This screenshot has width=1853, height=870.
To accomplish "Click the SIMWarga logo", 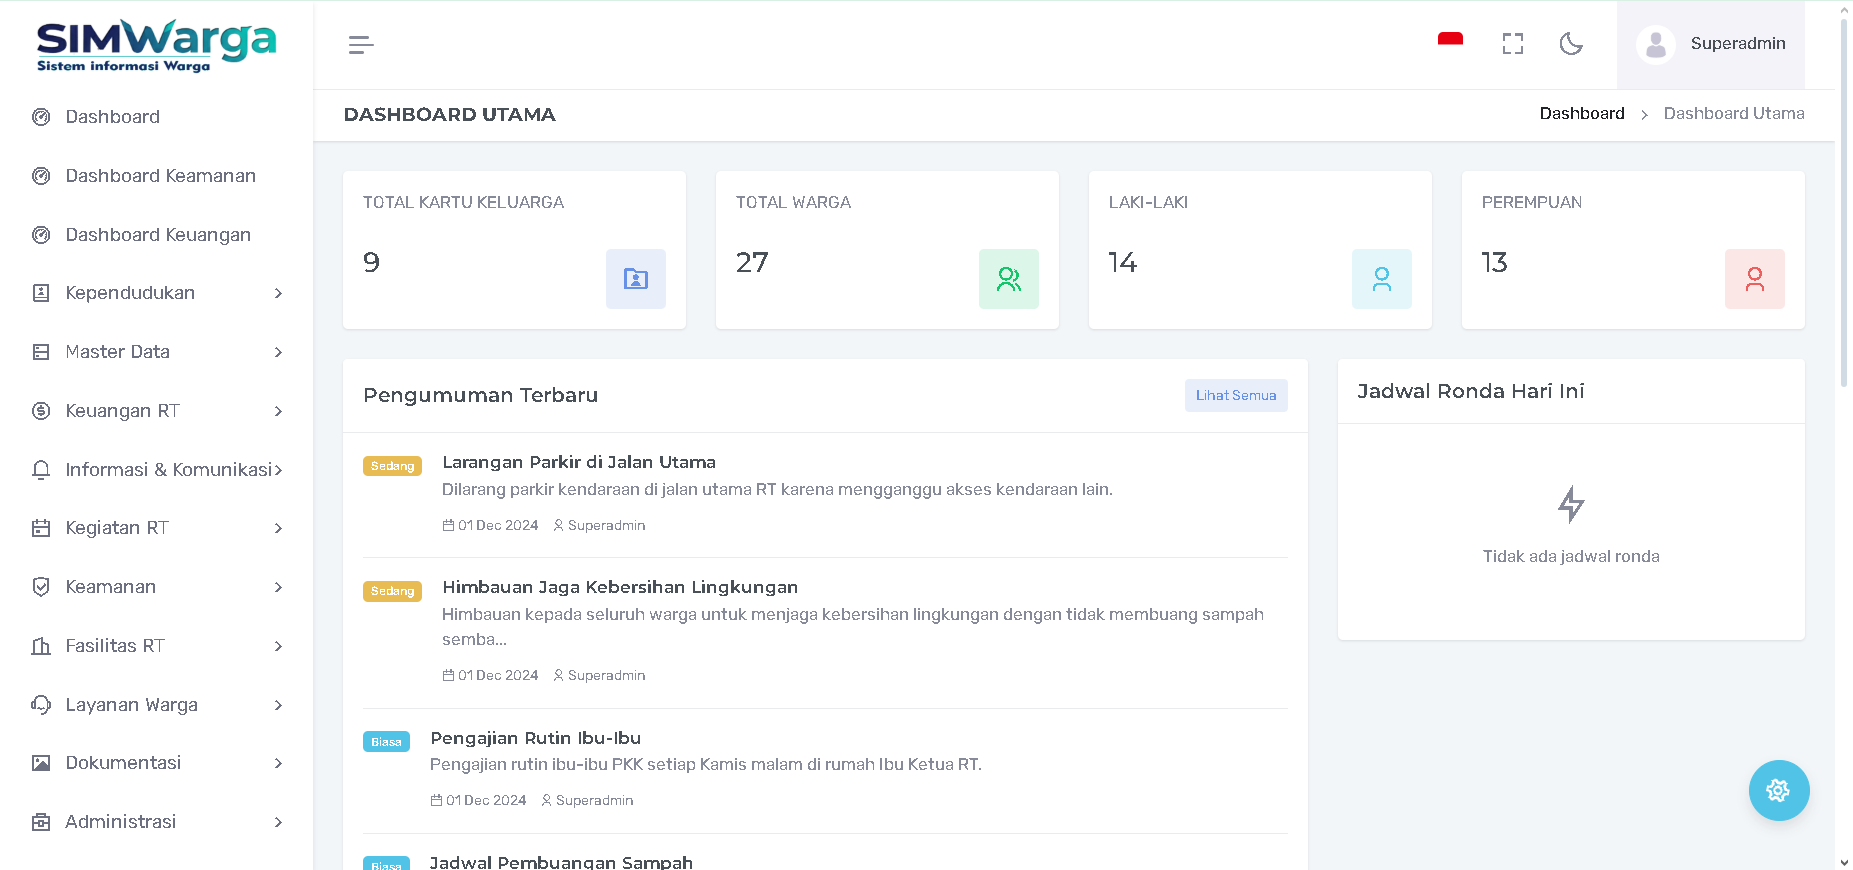I will coord(156,46).
